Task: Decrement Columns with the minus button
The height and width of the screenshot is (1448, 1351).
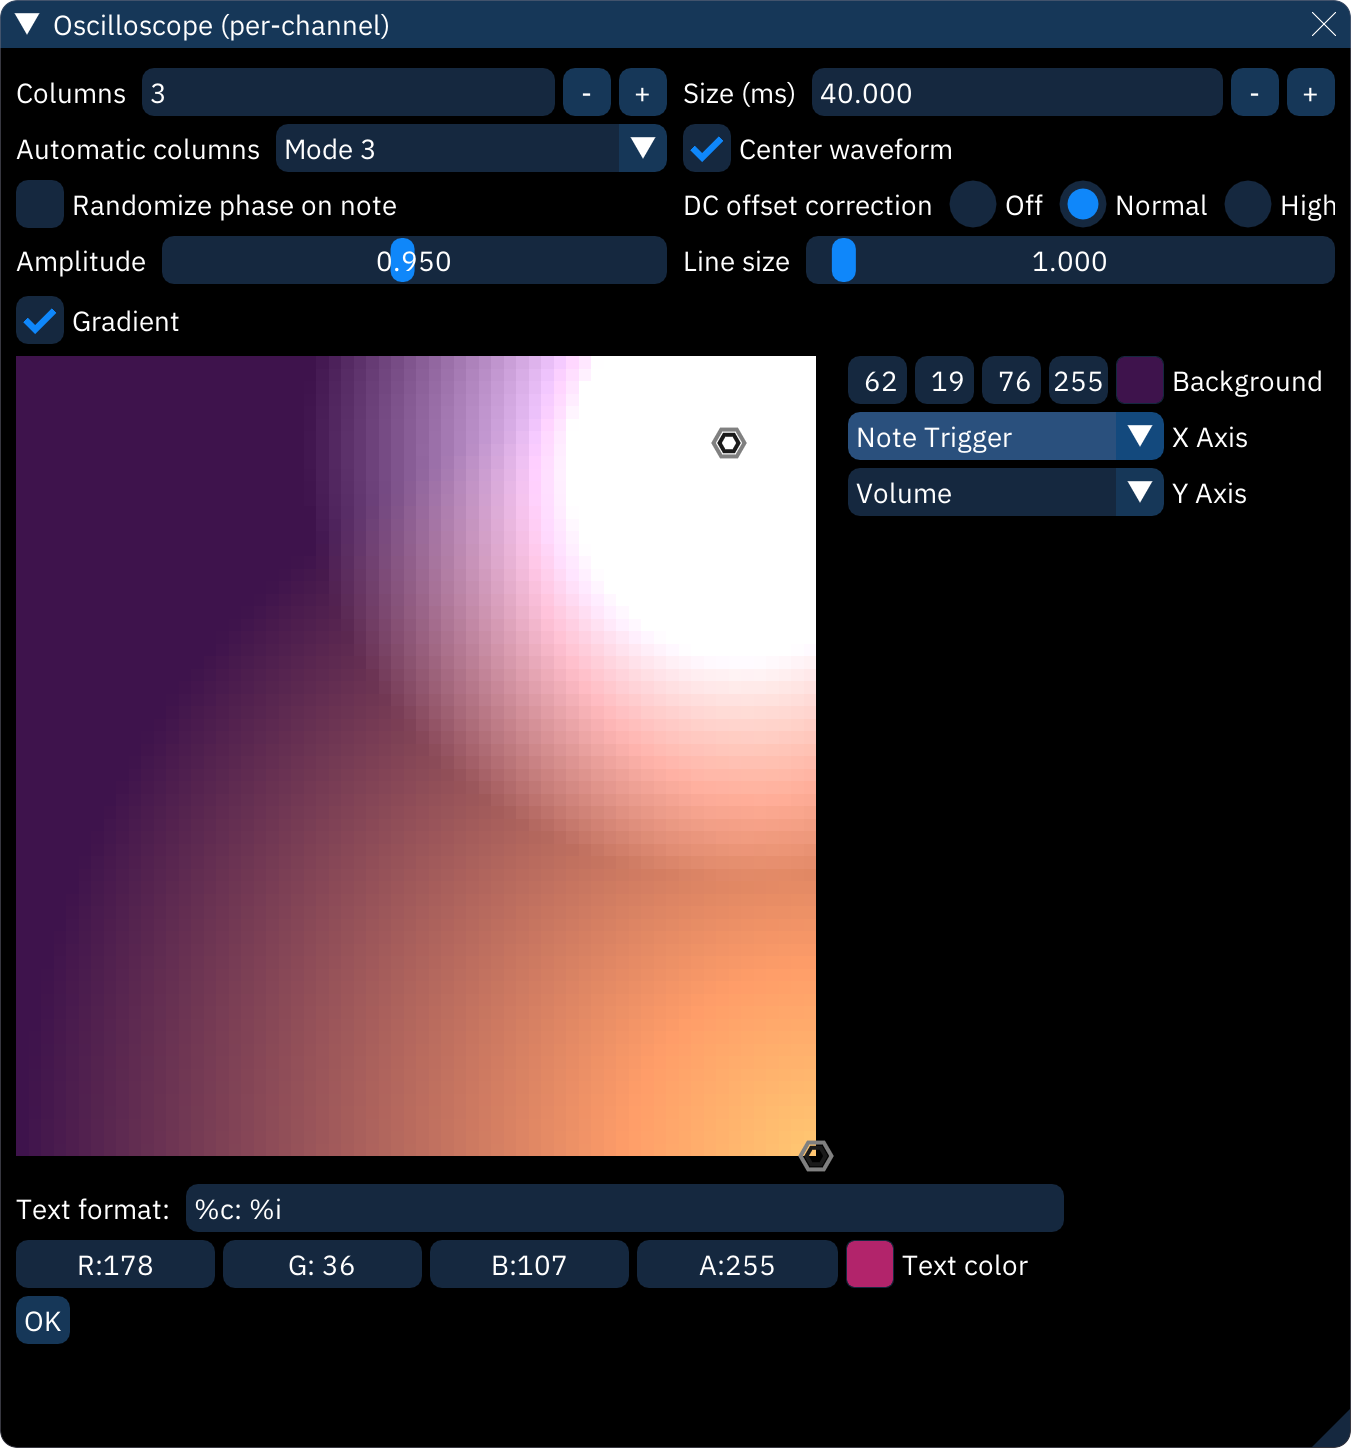Action: tap(586, 92)
